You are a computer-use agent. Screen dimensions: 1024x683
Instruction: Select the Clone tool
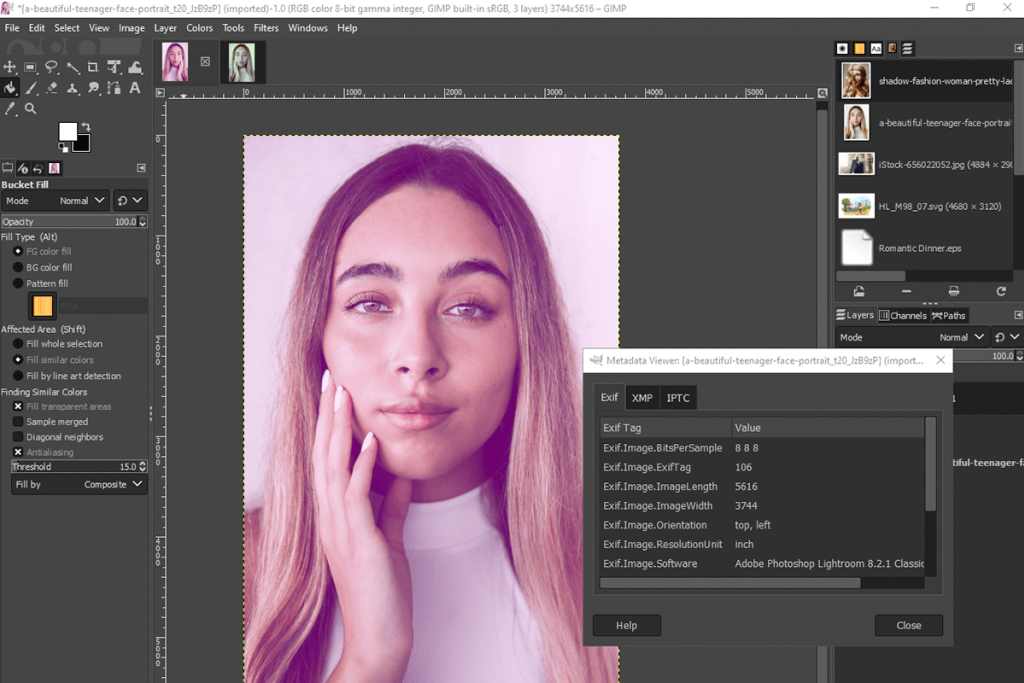73,88
